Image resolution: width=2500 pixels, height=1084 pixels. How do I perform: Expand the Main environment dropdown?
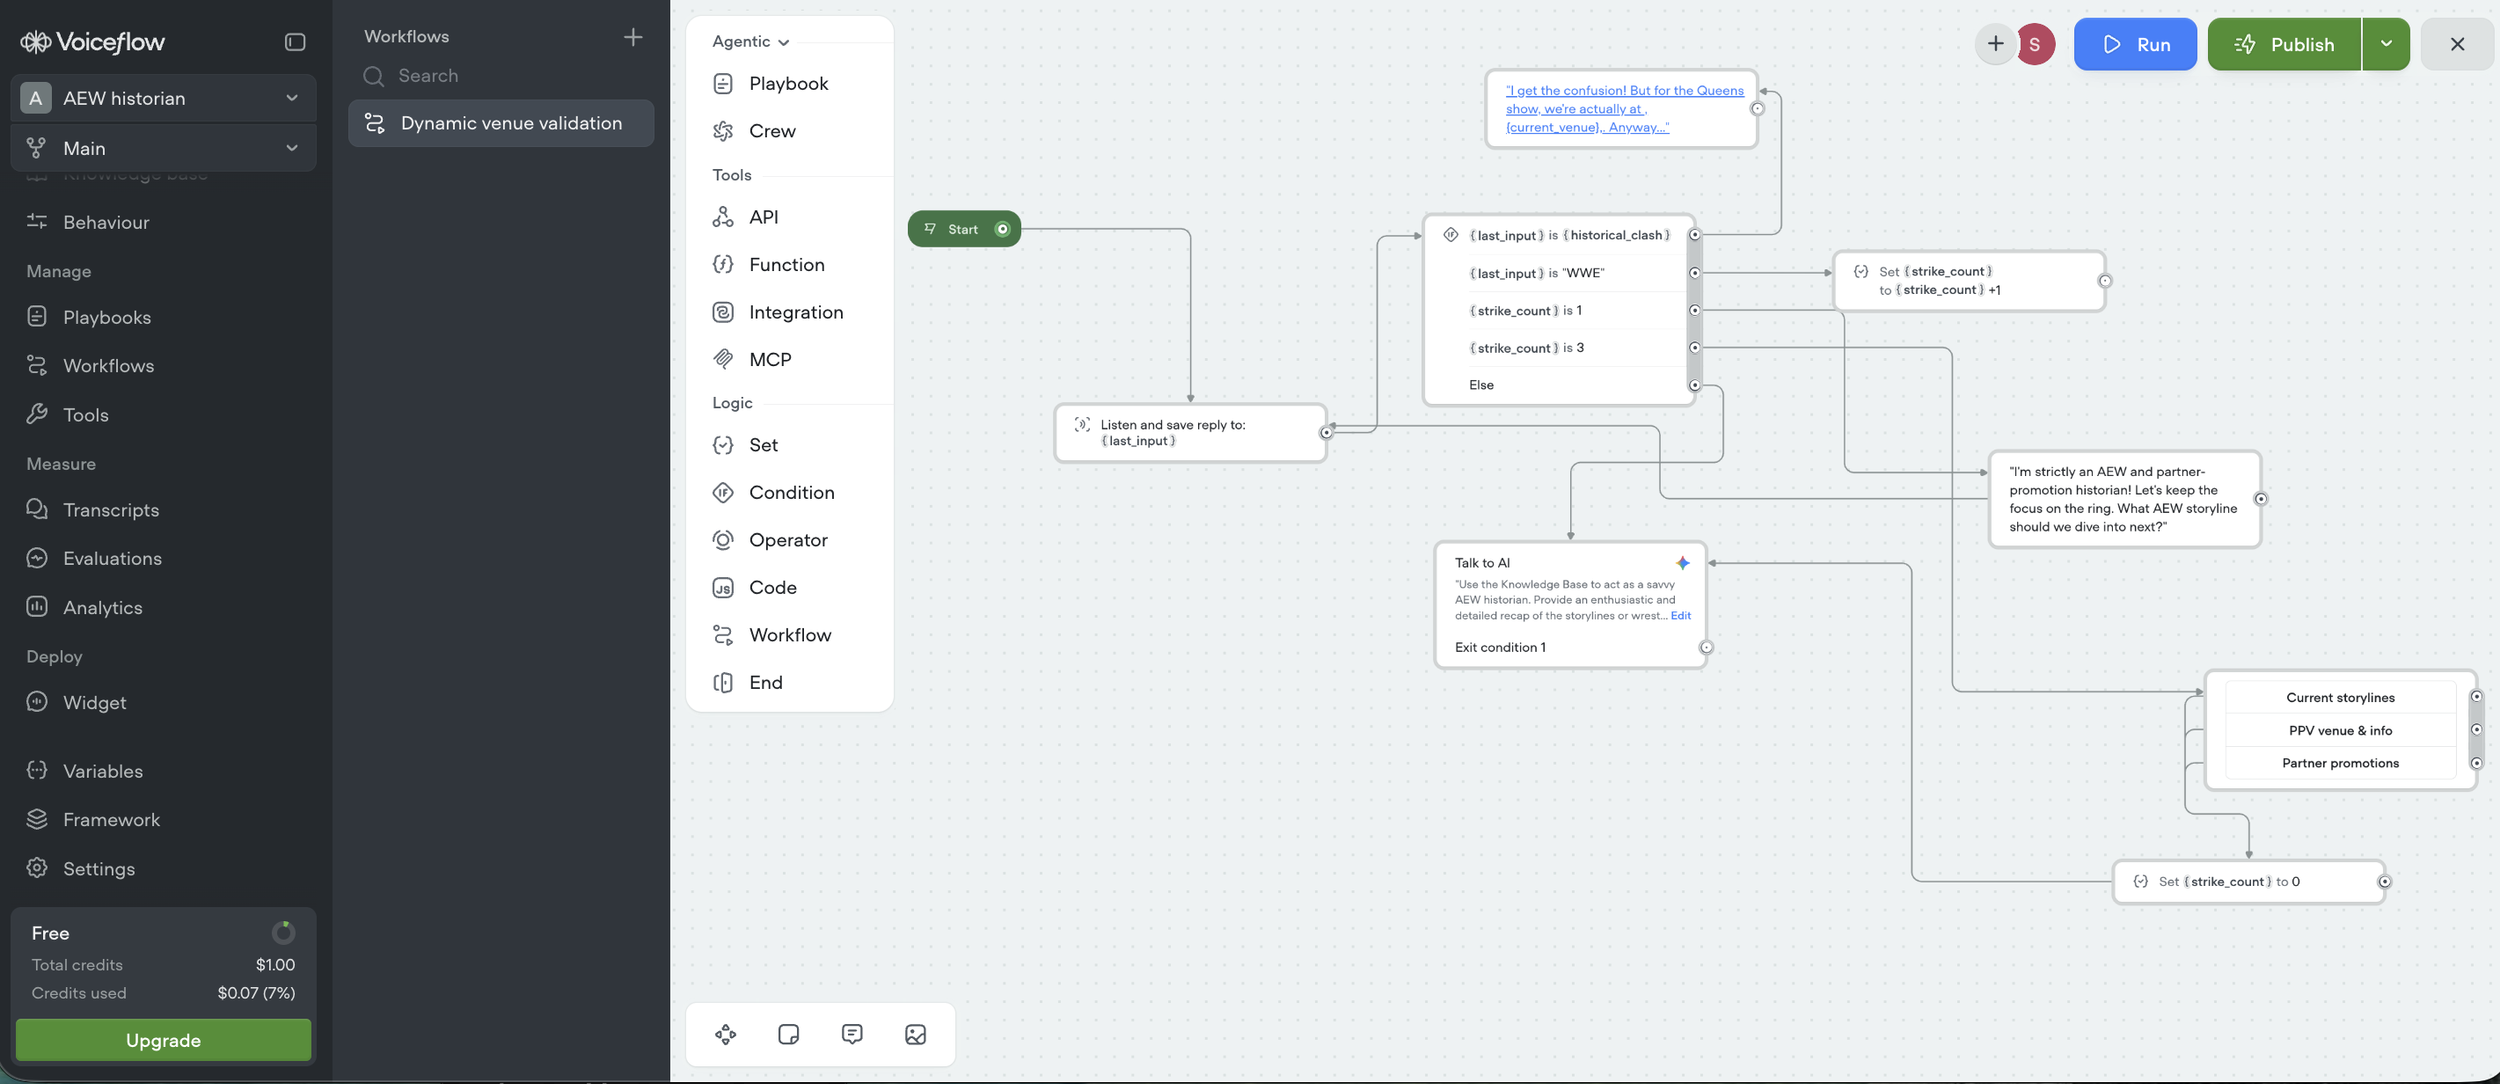164,148
